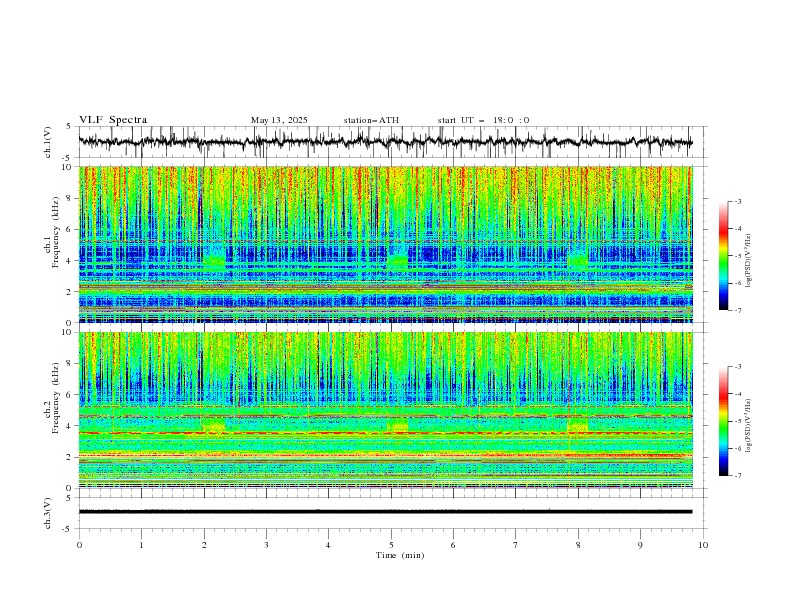Click the "Time (min)" axis title
This screenshot has height=612, width=792.
coord(400,555)
